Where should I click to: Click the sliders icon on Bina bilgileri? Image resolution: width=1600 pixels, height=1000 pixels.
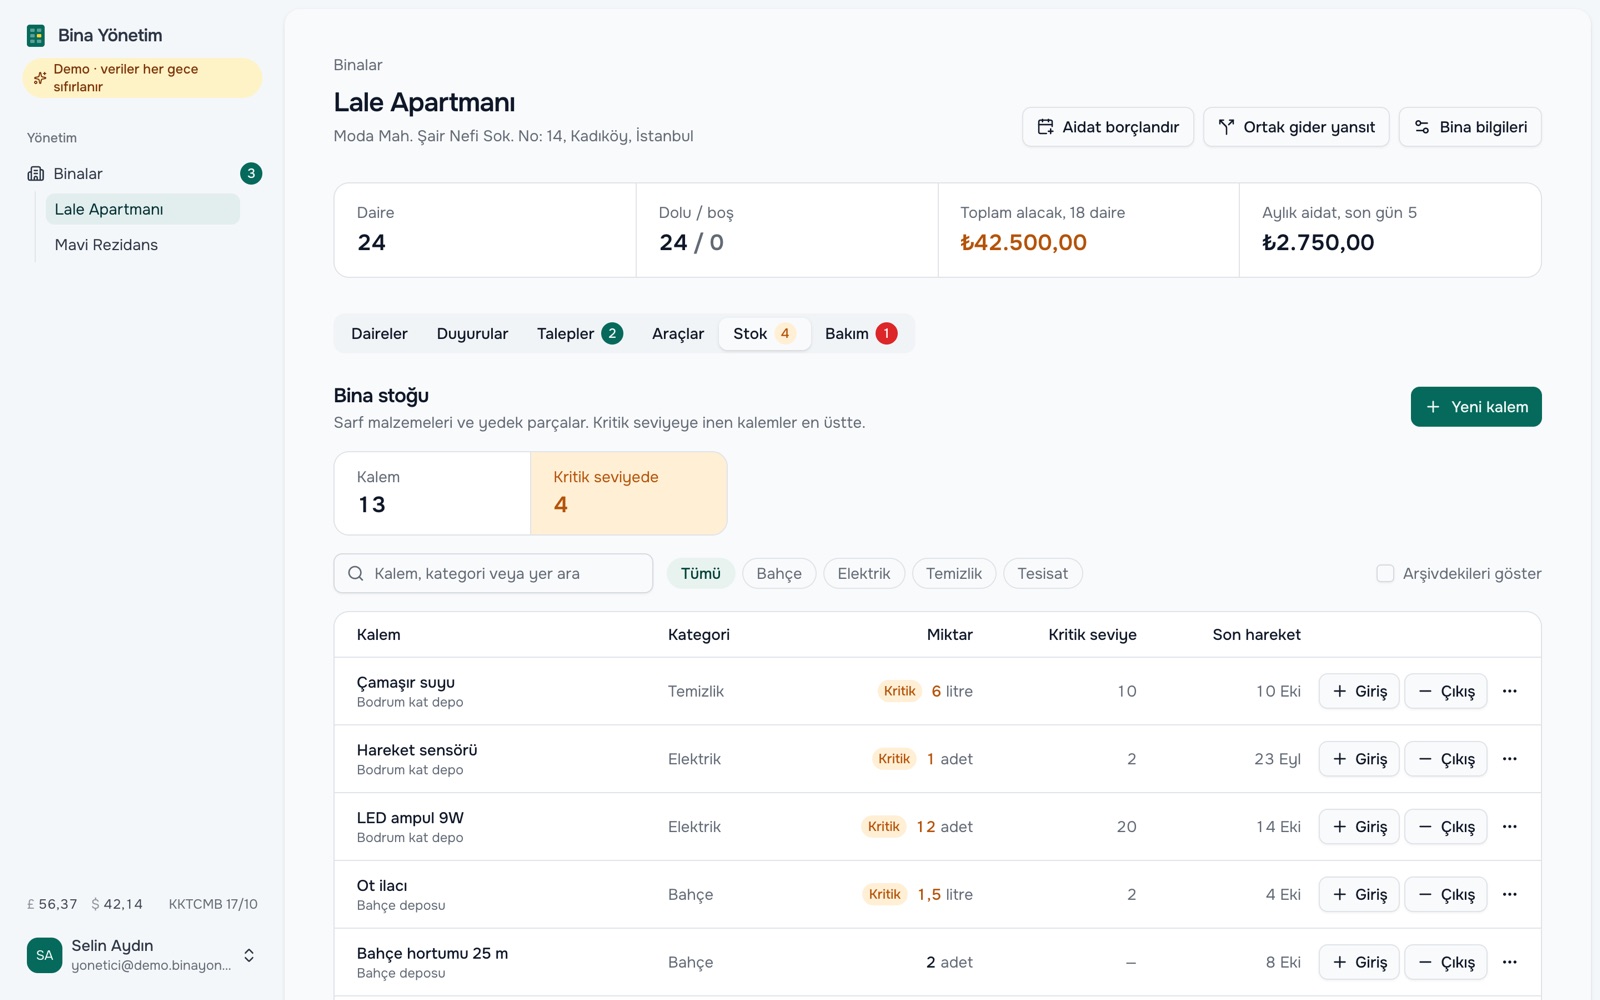1422,127
